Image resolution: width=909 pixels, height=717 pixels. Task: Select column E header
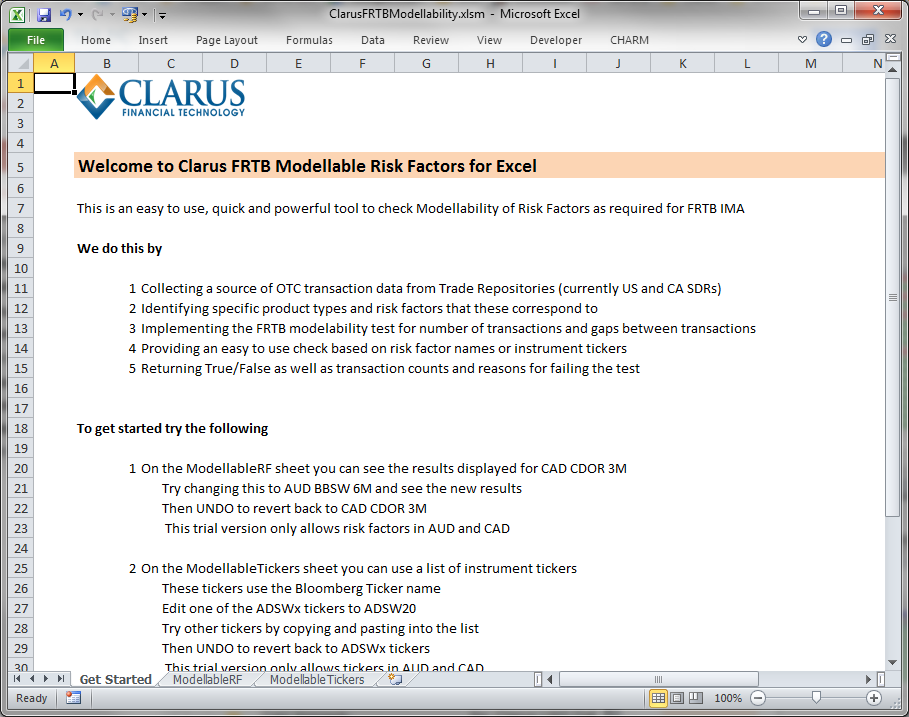[x=298, y=63]
